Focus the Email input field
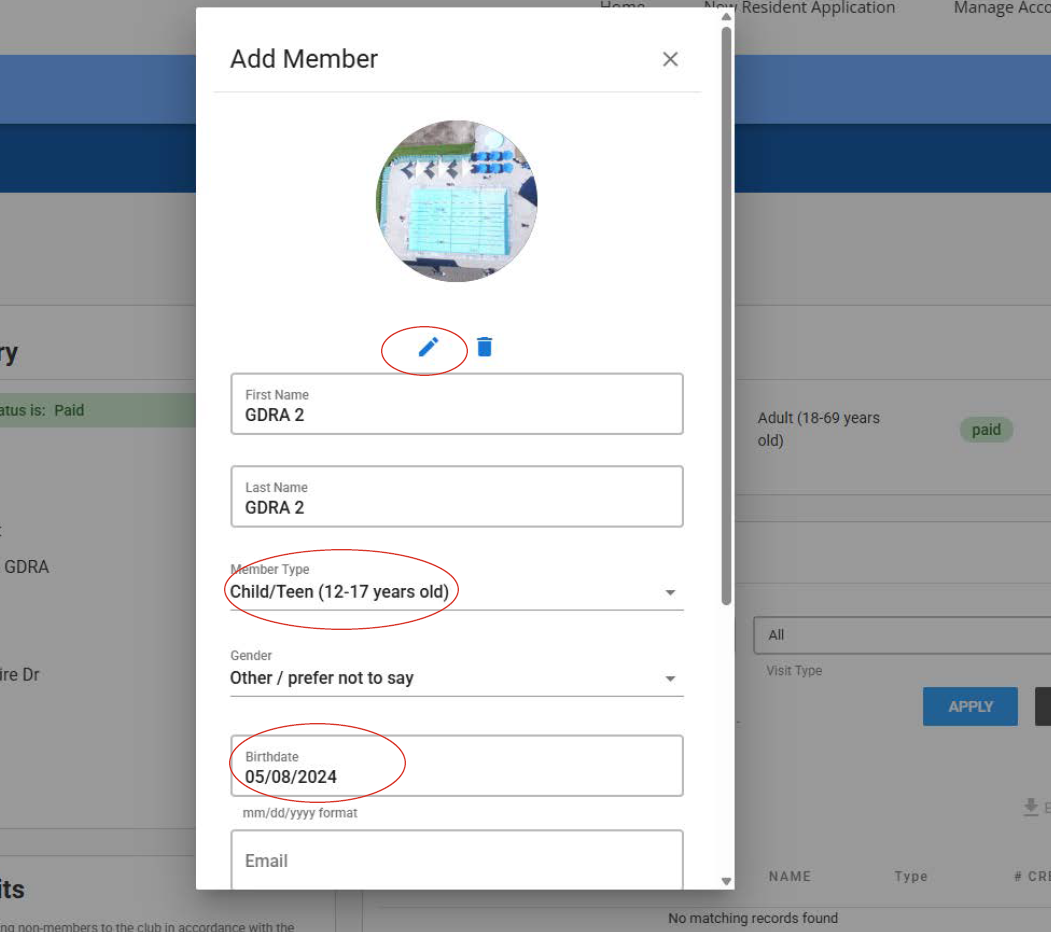 tap(457, 861)
